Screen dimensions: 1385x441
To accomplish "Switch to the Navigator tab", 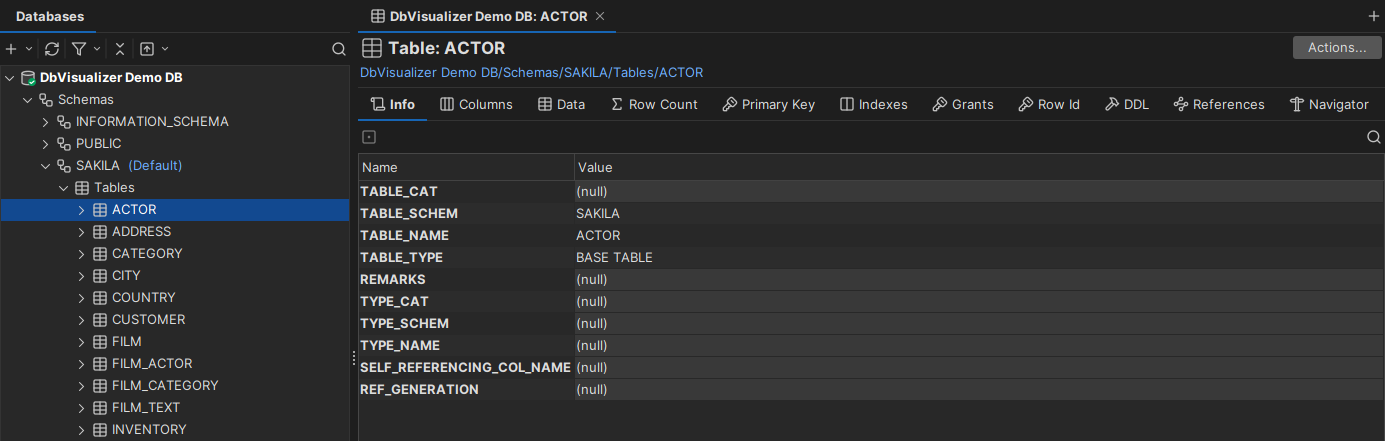I will [x=1329, y=104].
